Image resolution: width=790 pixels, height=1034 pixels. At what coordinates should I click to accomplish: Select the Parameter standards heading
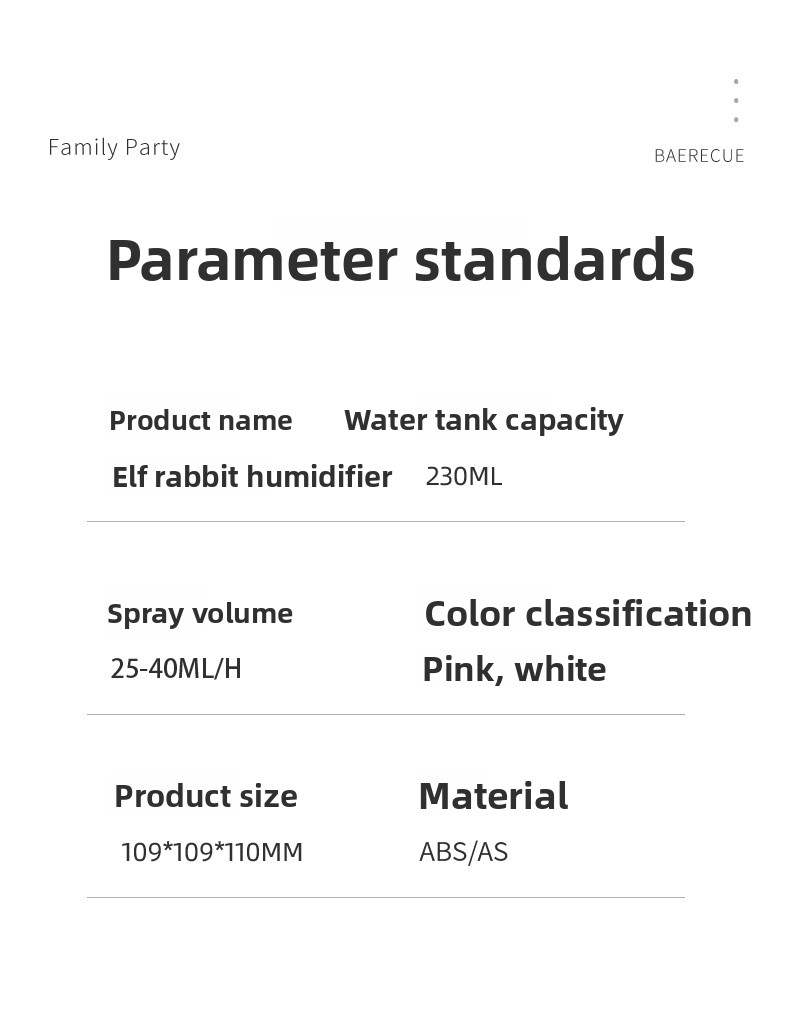[401, 260]
